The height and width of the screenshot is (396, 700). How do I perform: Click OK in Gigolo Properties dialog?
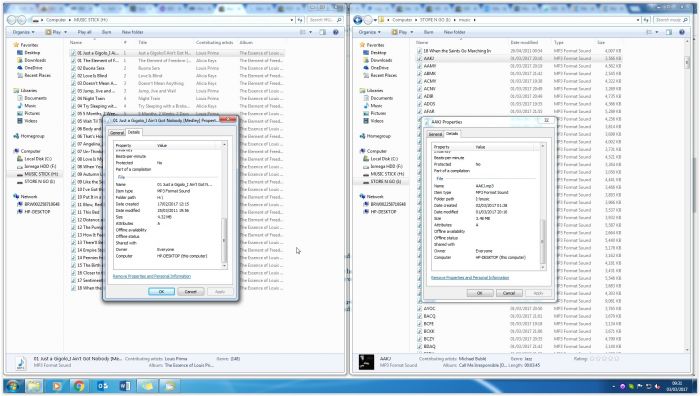click(161, 292)
